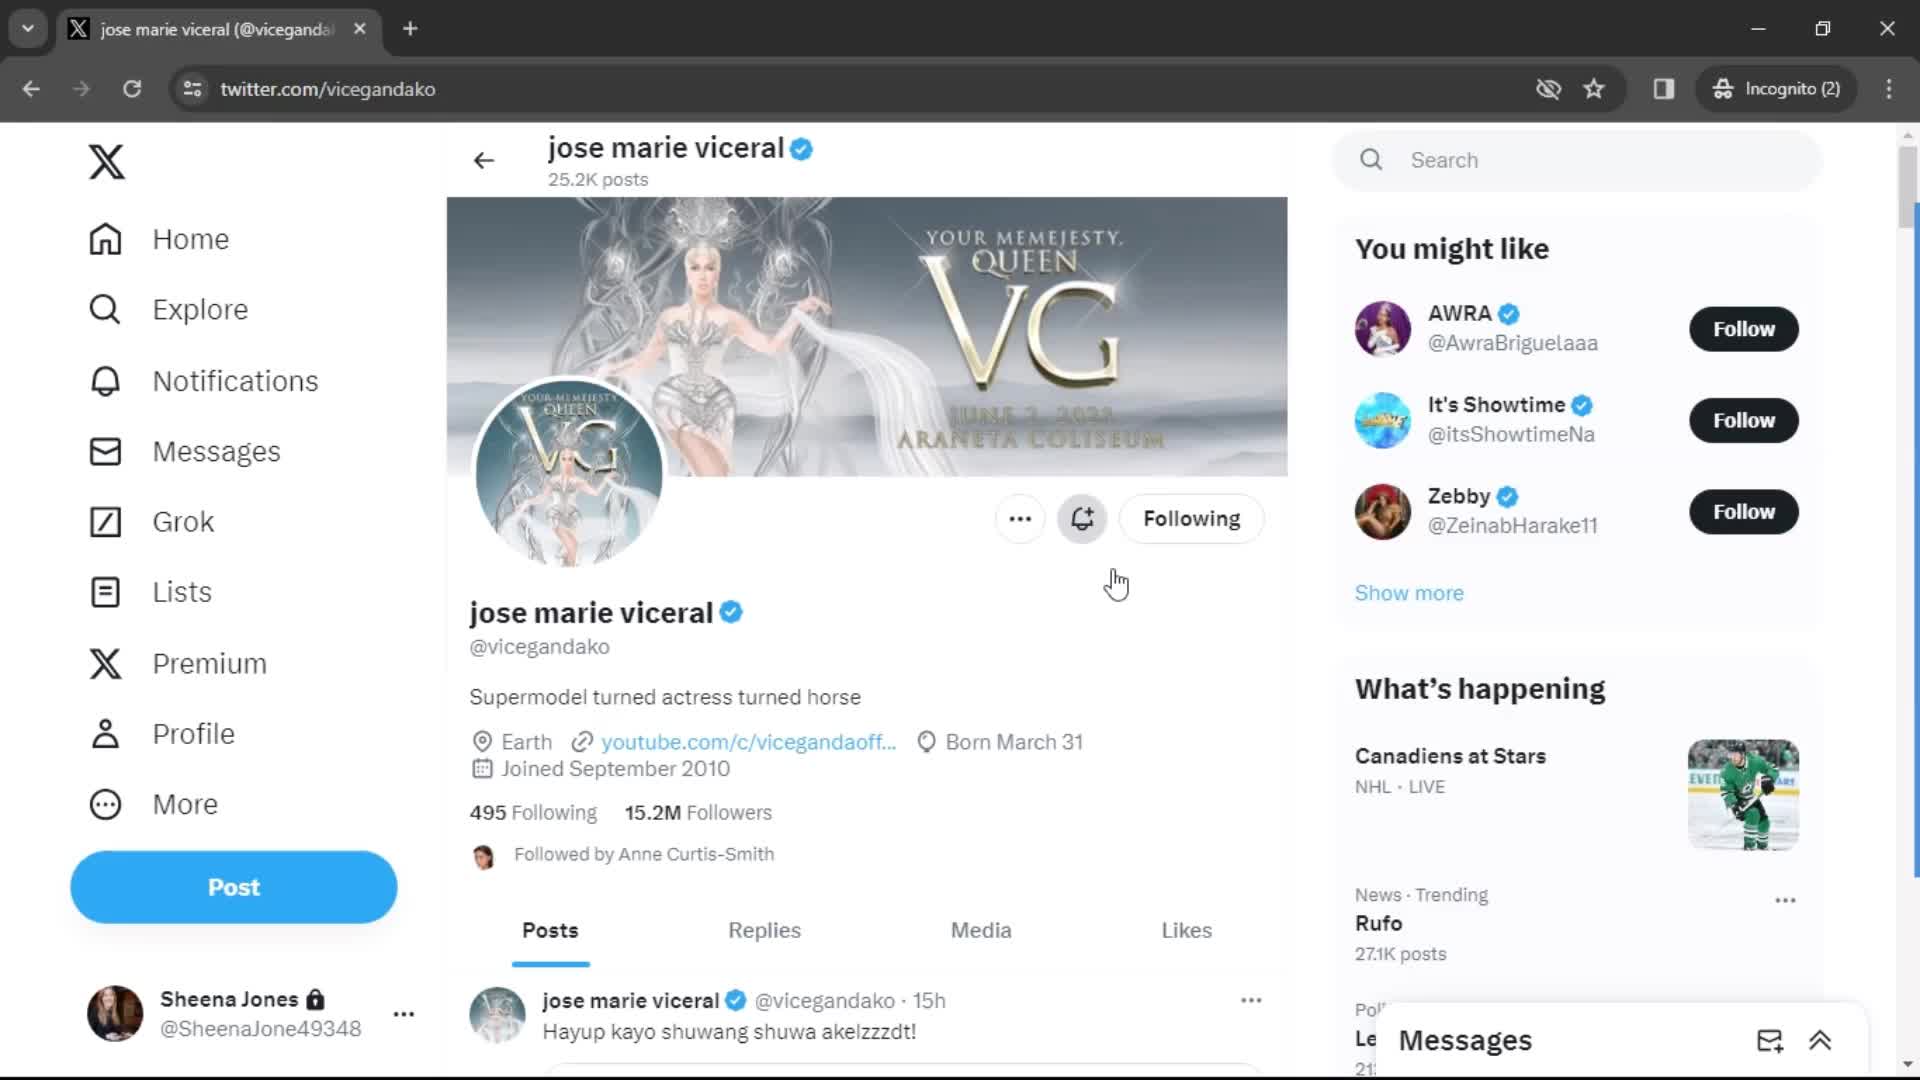Open the Explore search icon
This screenshot has height=1080, width=1920.
(x=105, y=310)
